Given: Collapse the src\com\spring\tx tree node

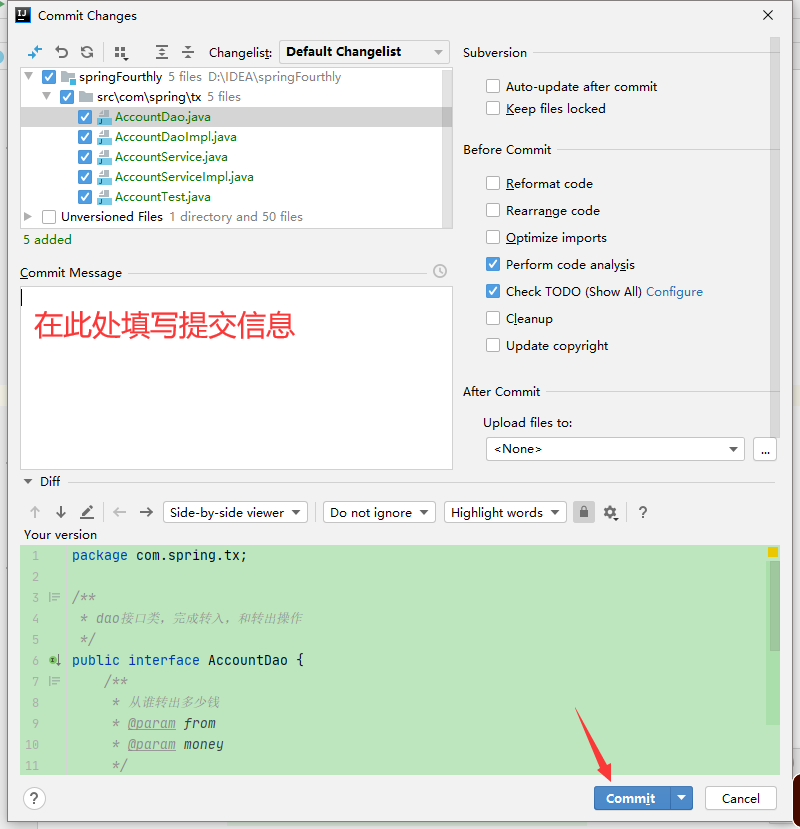Looking at the screenshot, I should tap(47, 96).
